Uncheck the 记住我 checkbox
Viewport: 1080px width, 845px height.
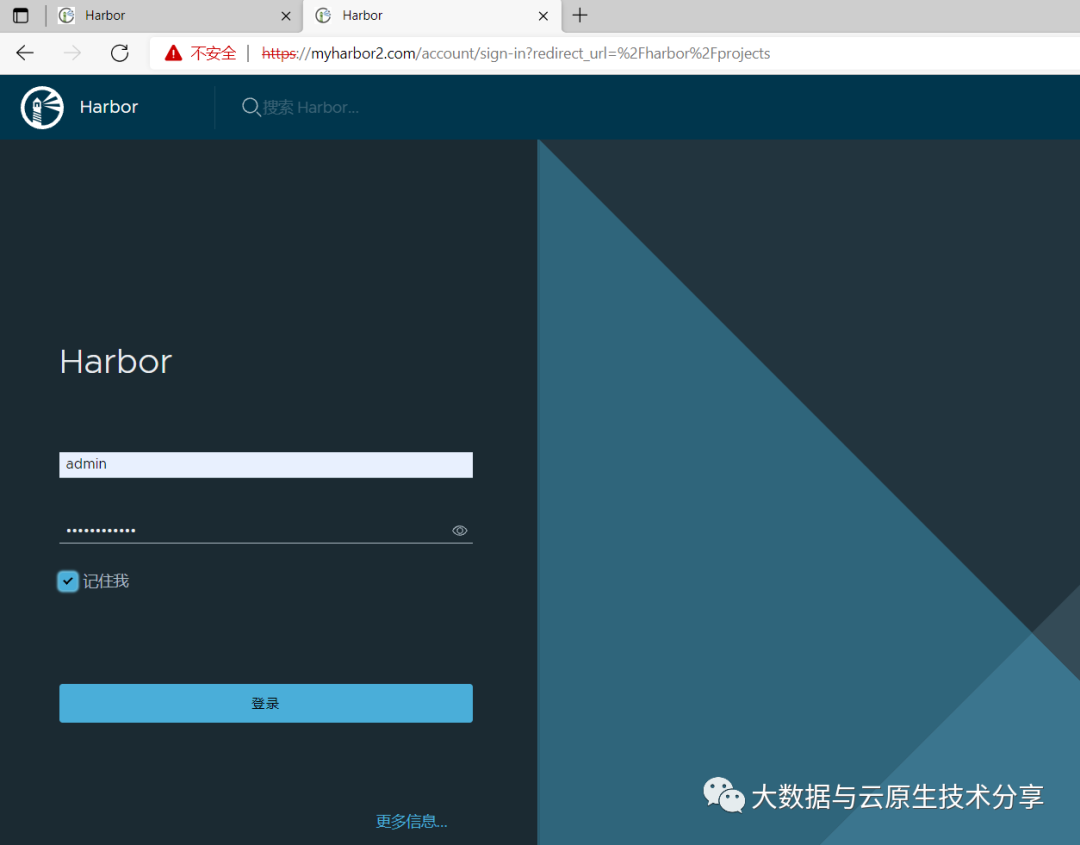click(x=68, y=581)
